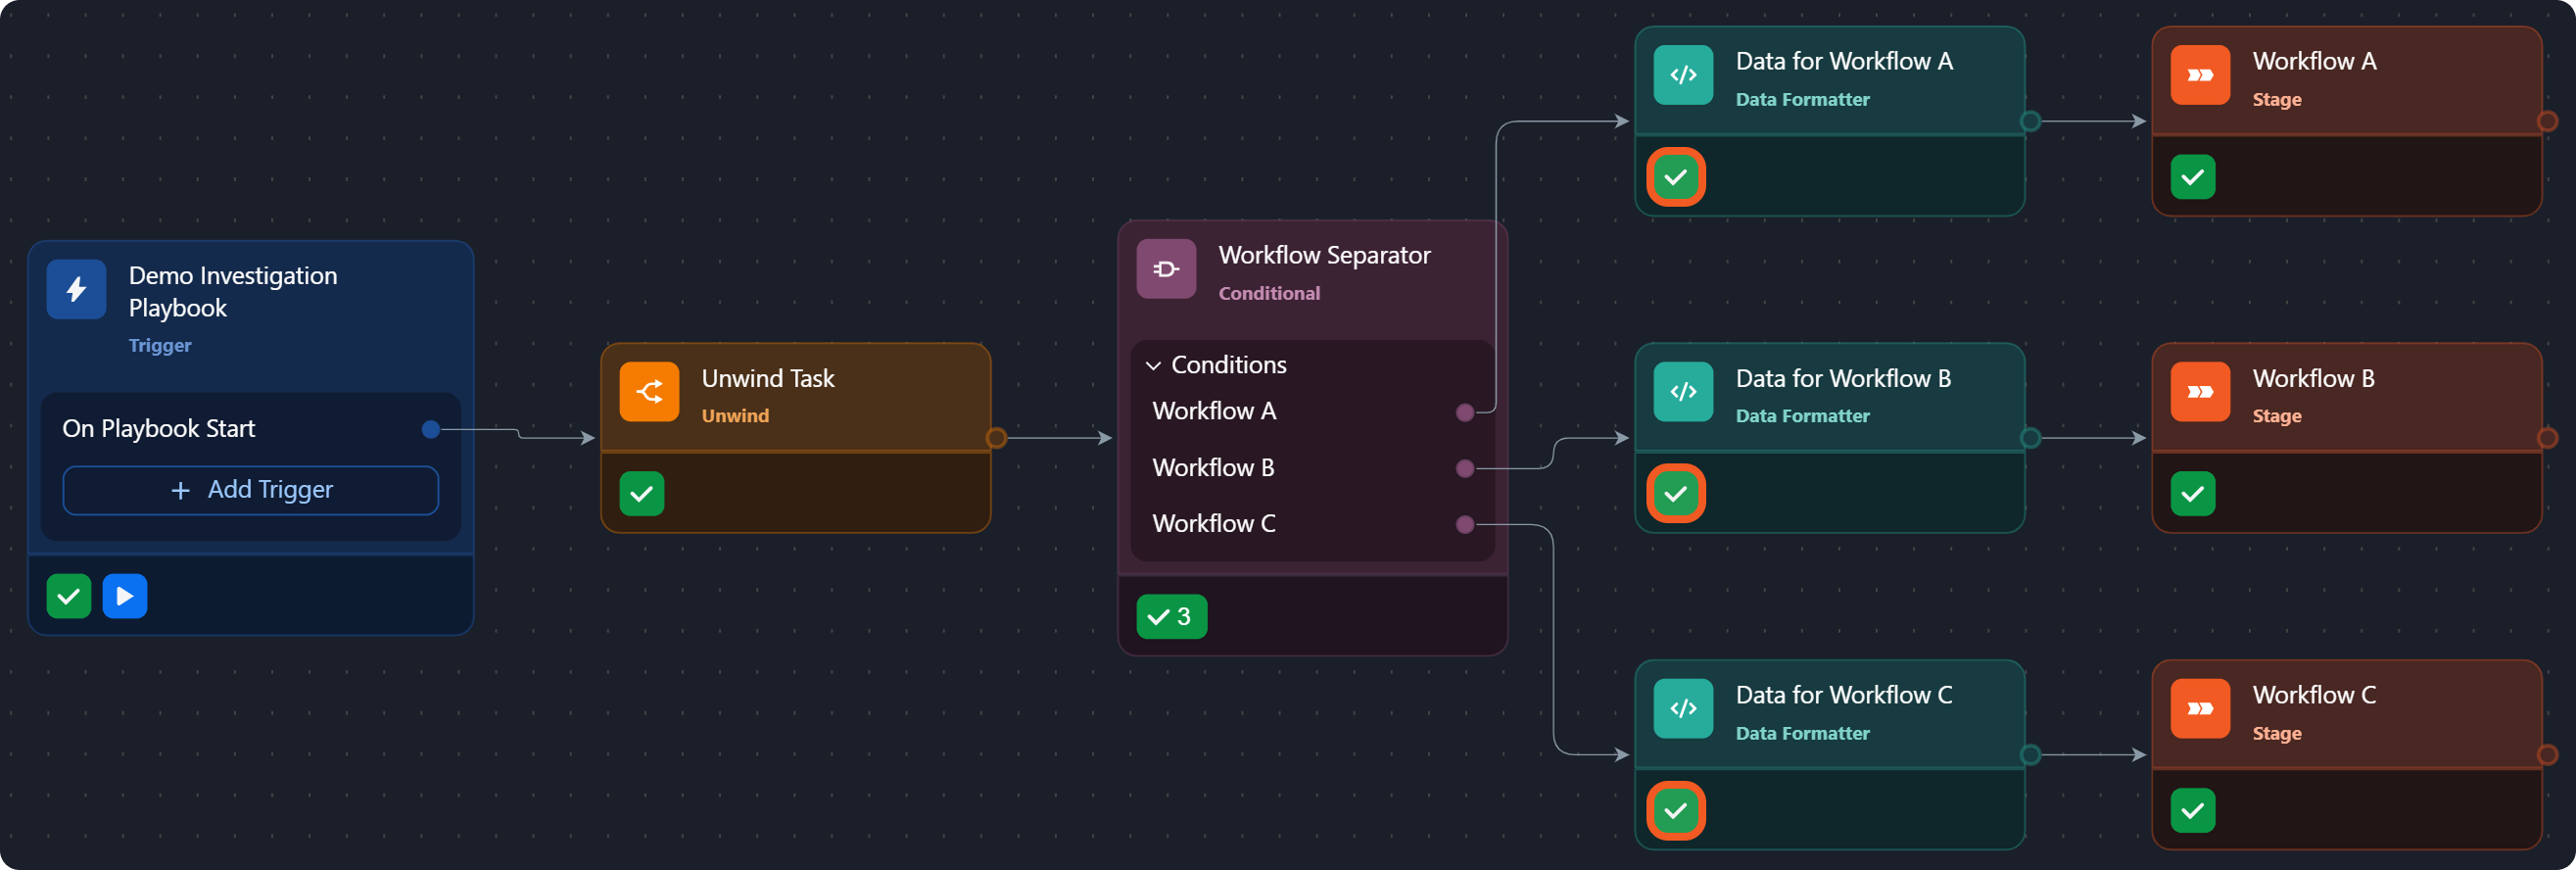Click the Data for Workflow B code icon

click(1683, 392)
